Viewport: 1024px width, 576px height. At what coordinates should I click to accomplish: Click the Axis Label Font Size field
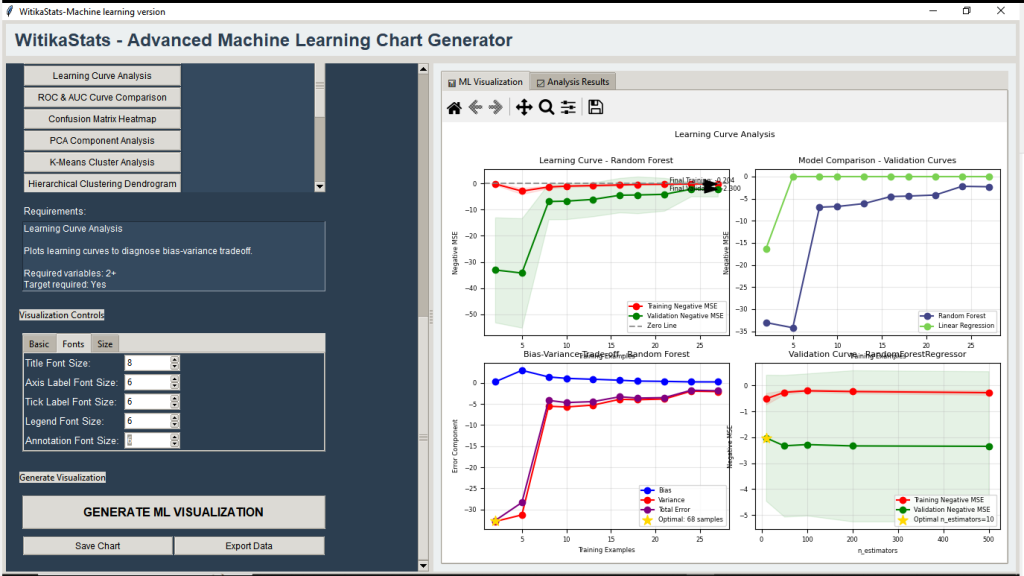[147, 383]
